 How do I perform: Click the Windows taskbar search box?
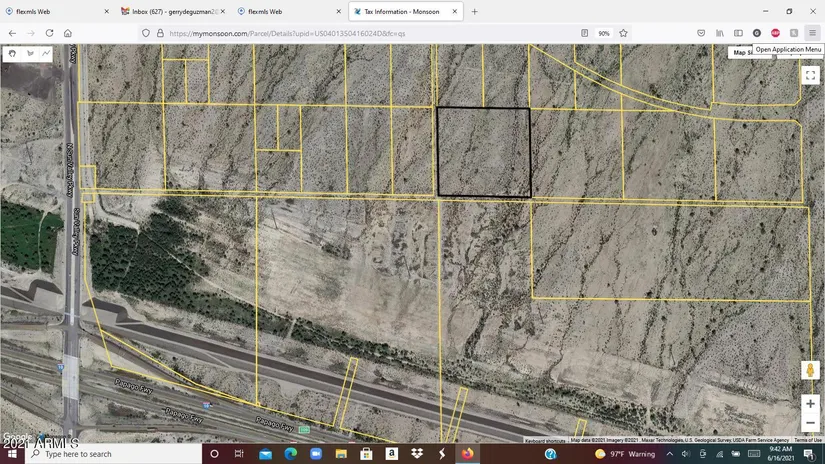click(110, 454)
